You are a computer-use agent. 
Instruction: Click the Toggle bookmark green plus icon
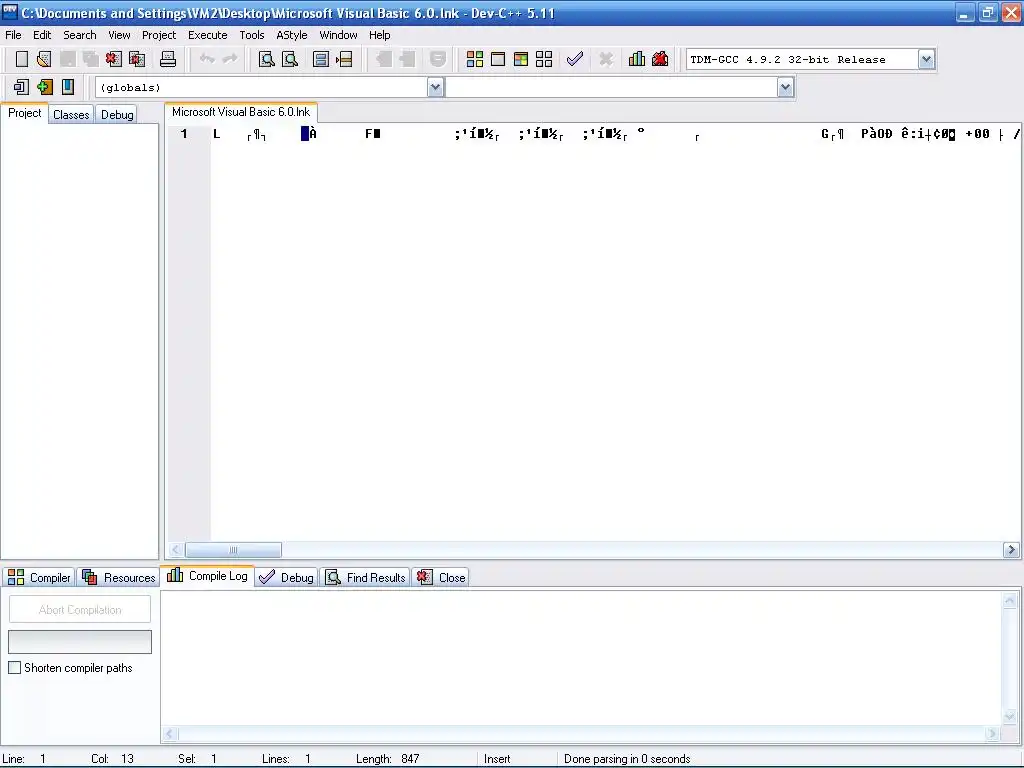coord(44,87)
